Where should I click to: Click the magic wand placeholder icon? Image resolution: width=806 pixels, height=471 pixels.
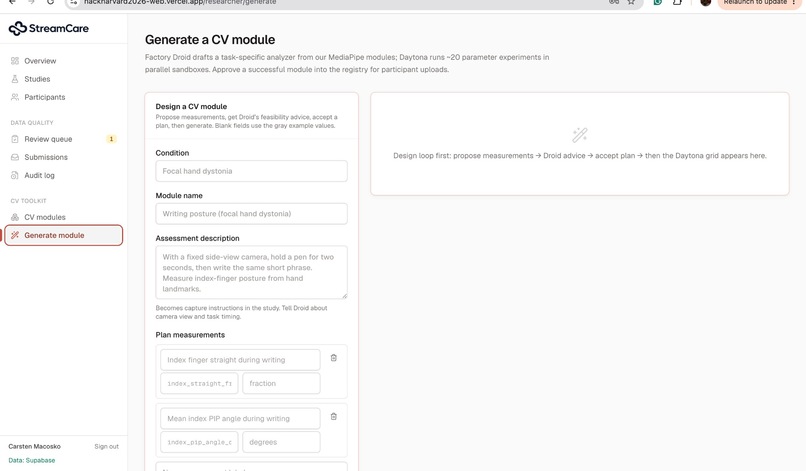coord(580,135)
